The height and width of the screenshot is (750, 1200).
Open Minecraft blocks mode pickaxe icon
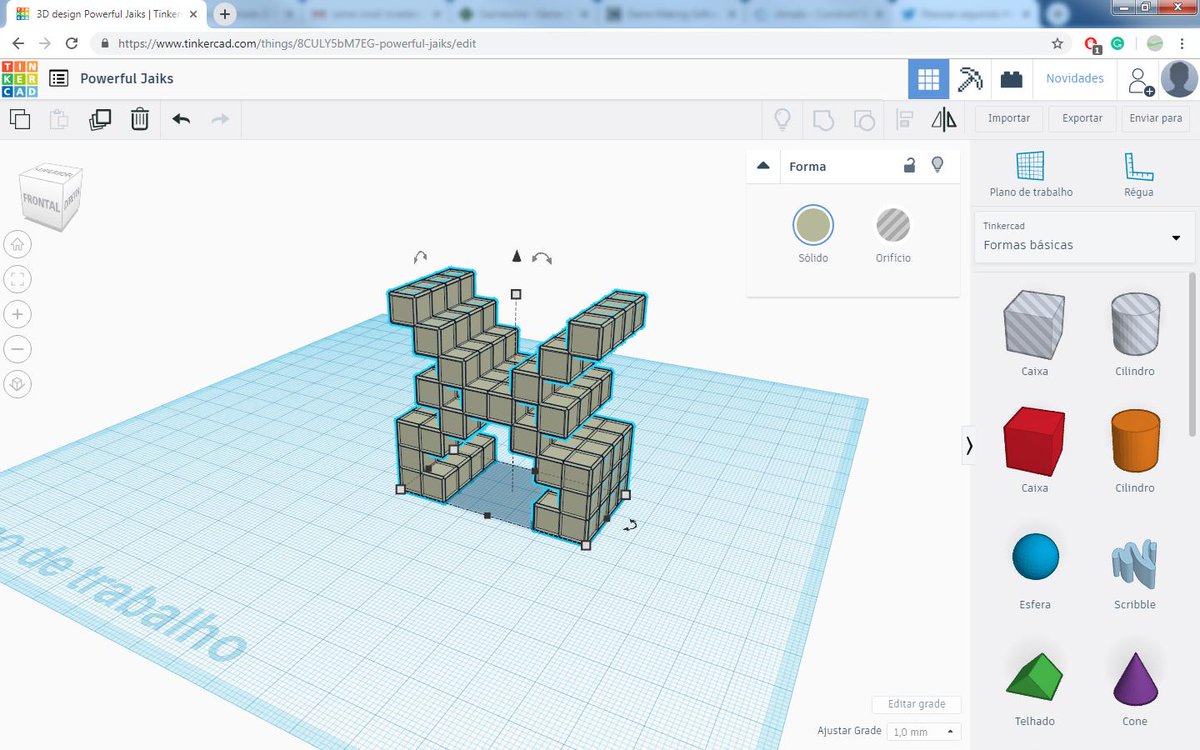coord(970,79)
